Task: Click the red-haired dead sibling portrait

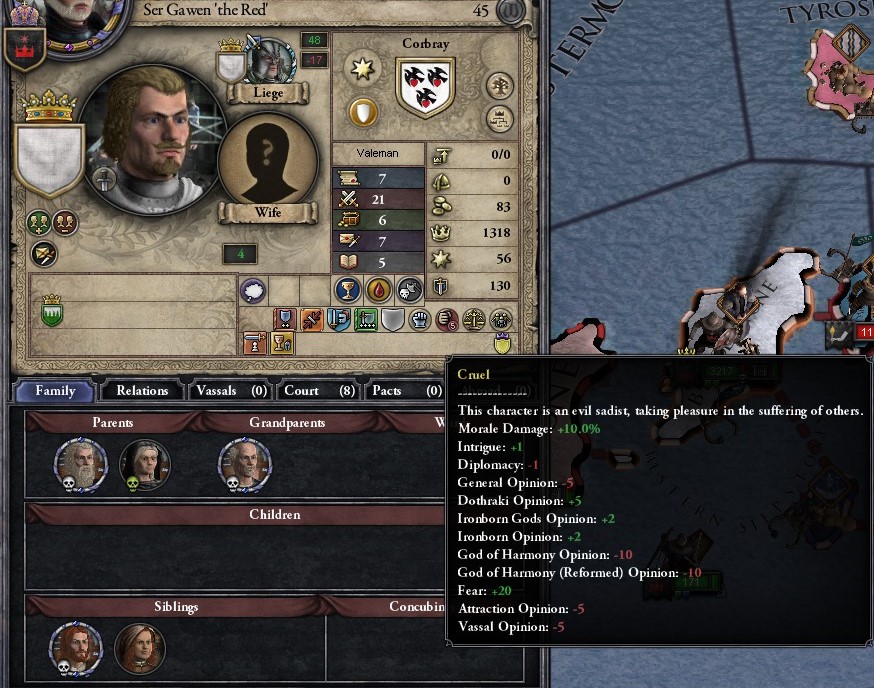Action: click(76, 648)
